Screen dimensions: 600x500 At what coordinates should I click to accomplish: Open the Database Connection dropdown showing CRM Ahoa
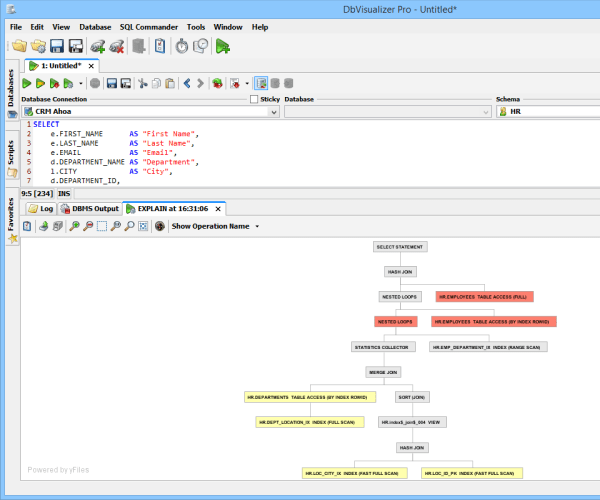click(149, 112)
